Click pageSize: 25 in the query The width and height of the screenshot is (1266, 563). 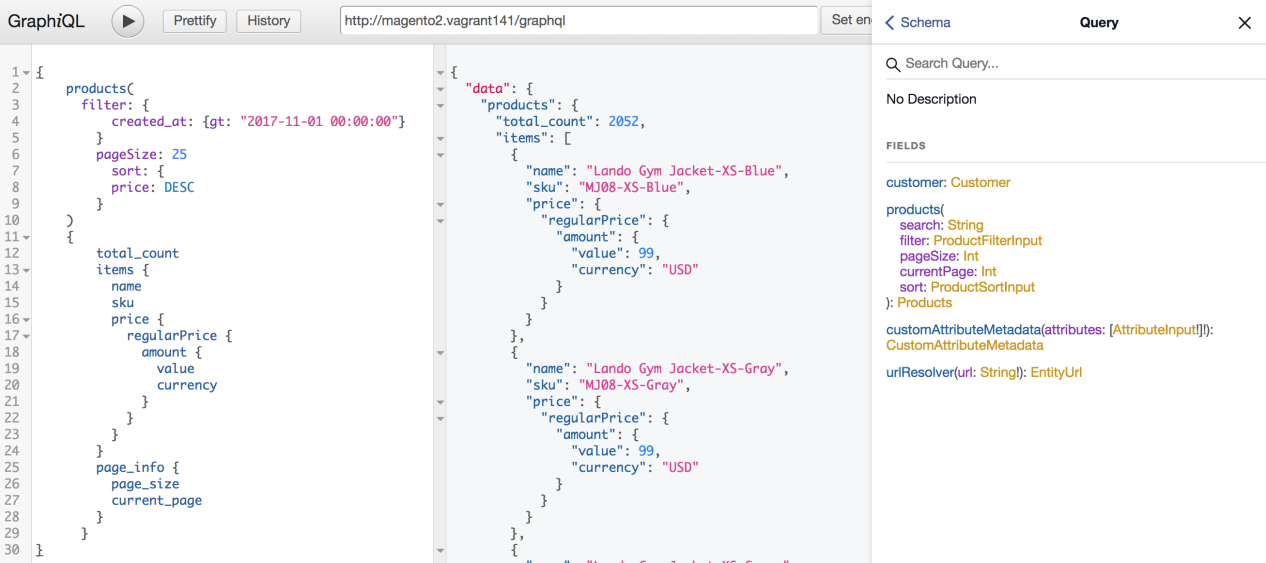[x=141, y=155]
